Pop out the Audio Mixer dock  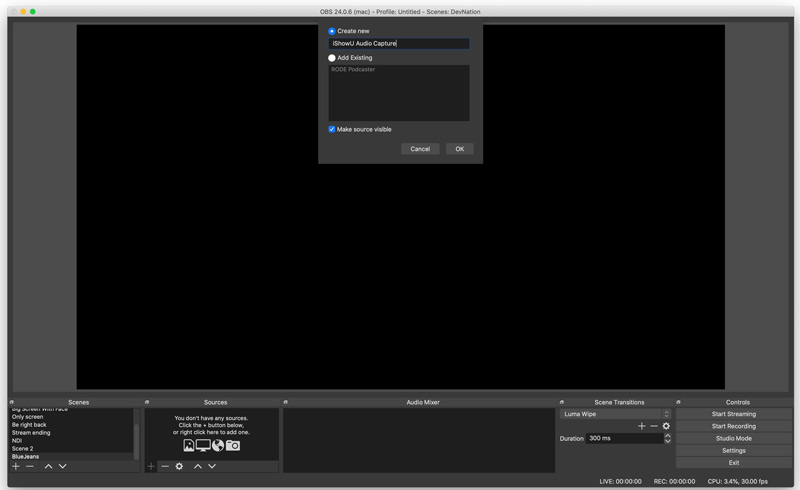pos(285,402)
